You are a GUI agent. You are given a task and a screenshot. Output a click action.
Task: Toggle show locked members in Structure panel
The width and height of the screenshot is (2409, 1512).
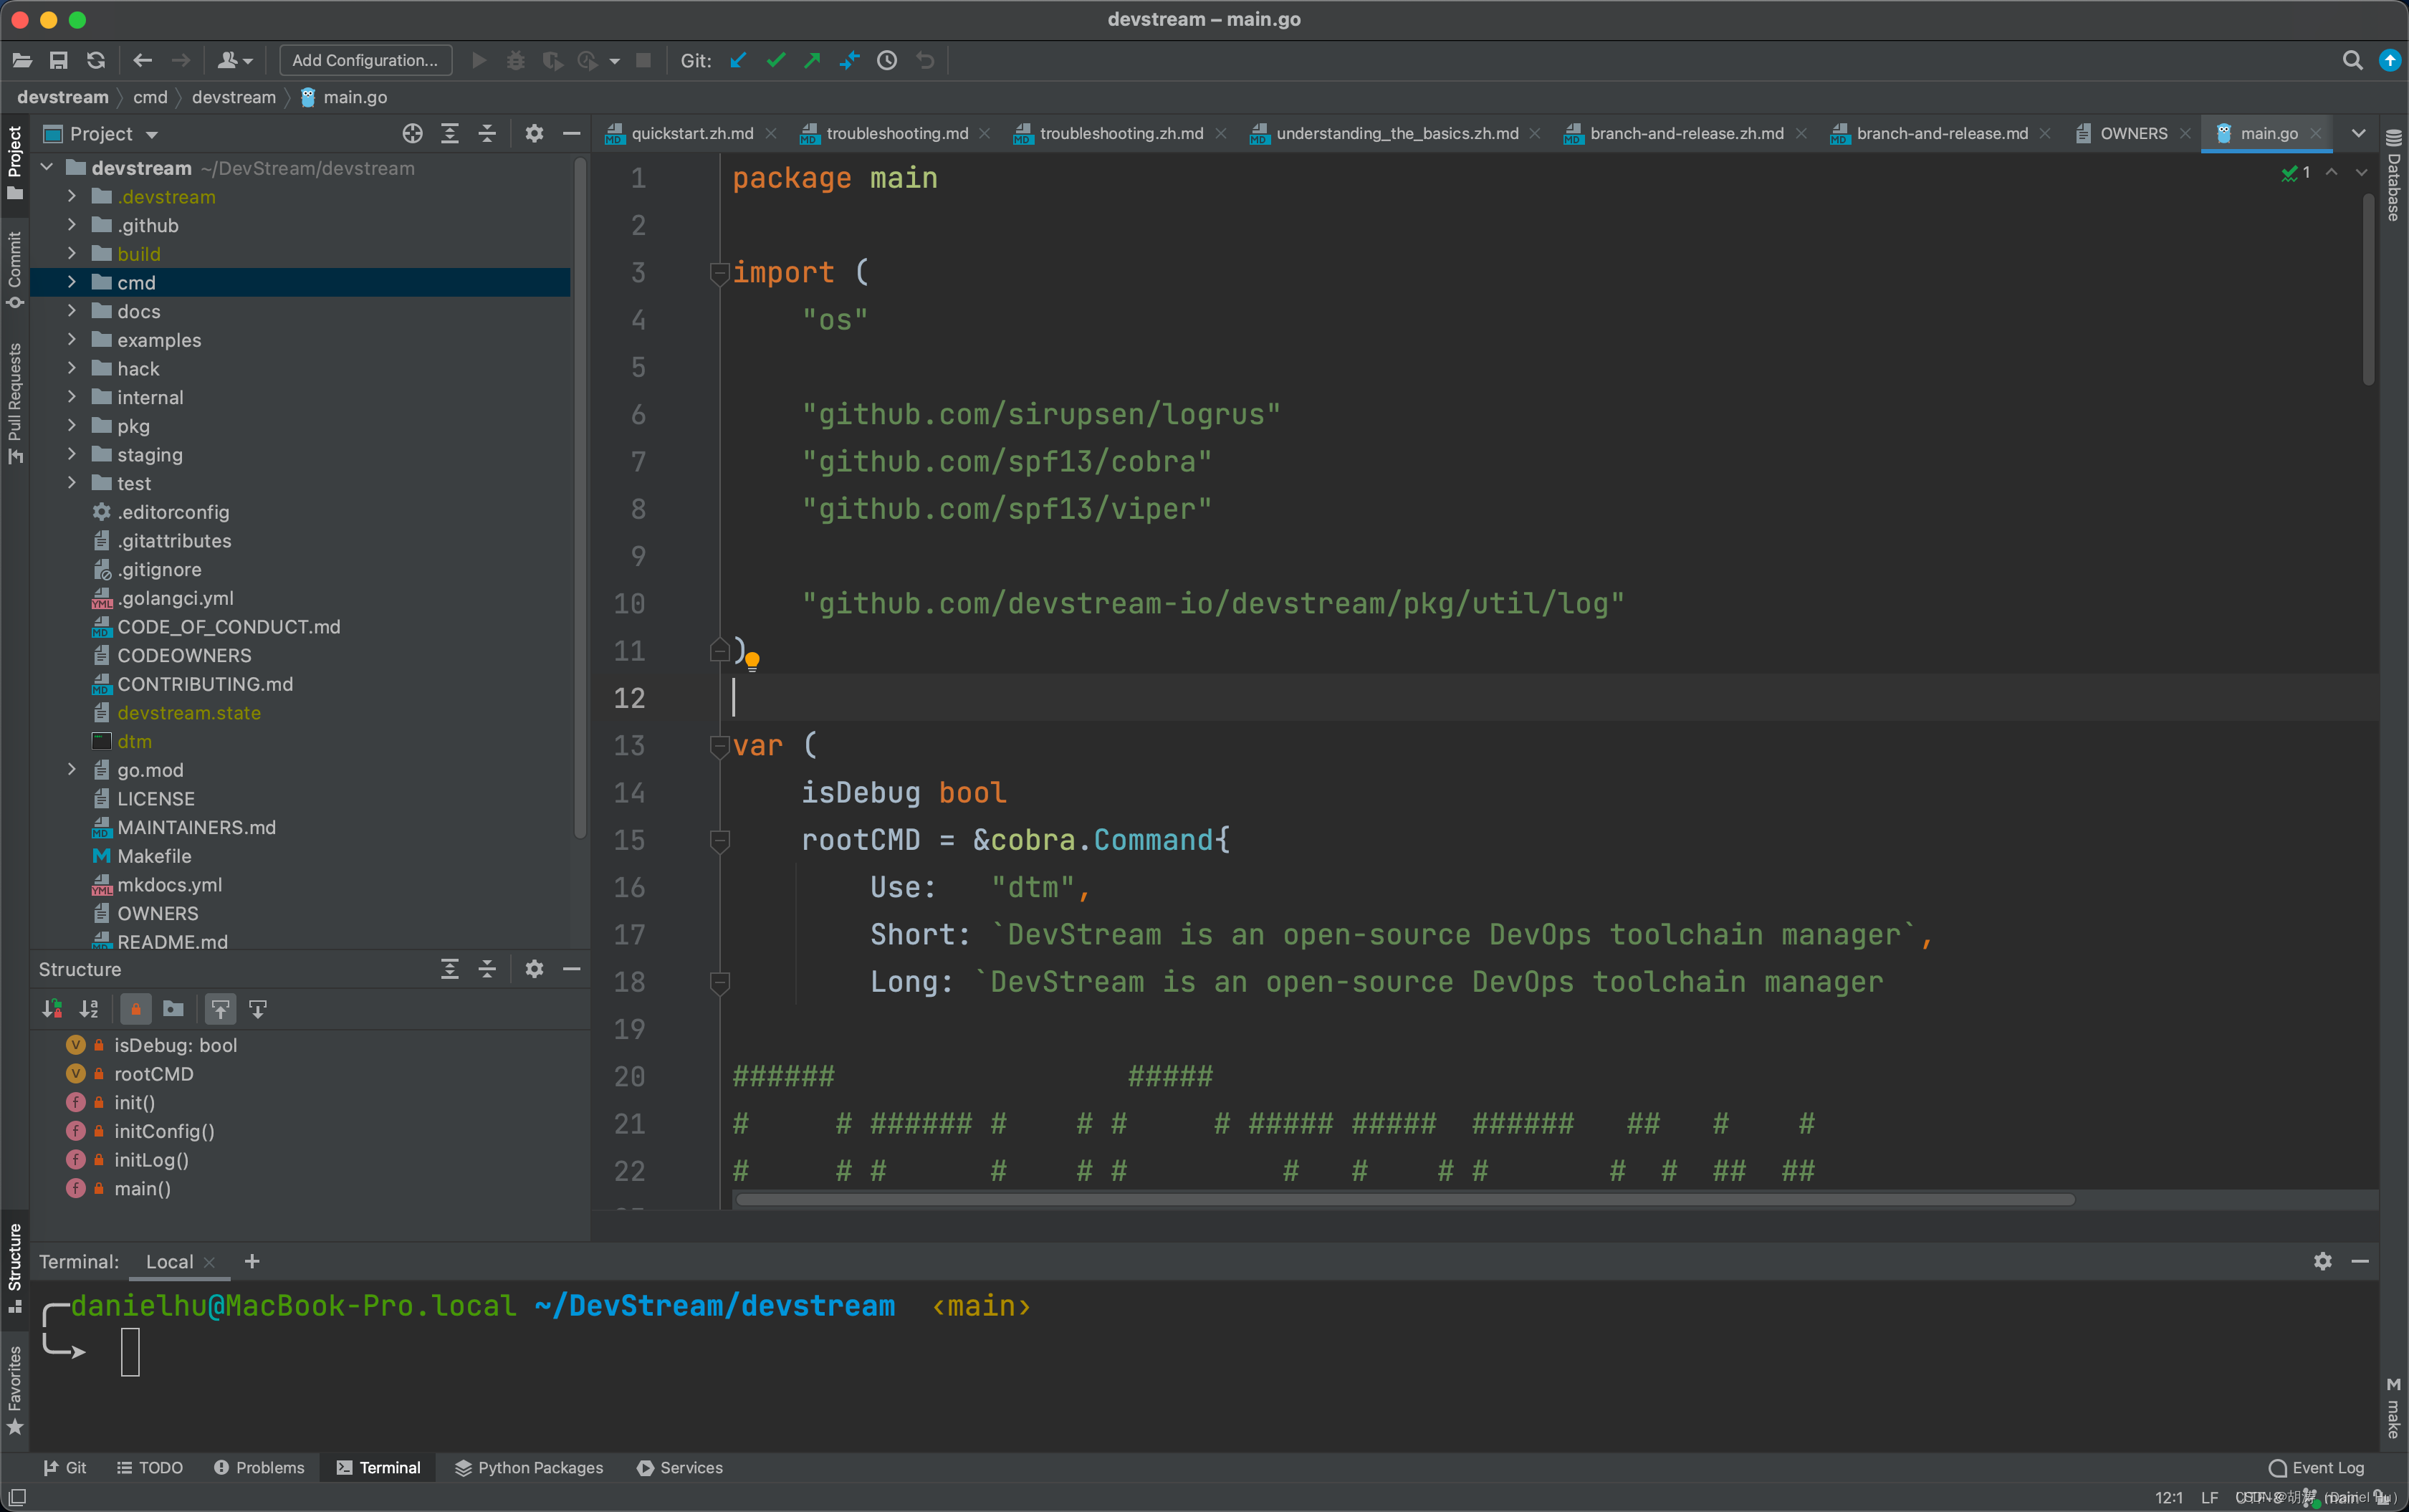pyautogui.click(x=135, y=1009)
